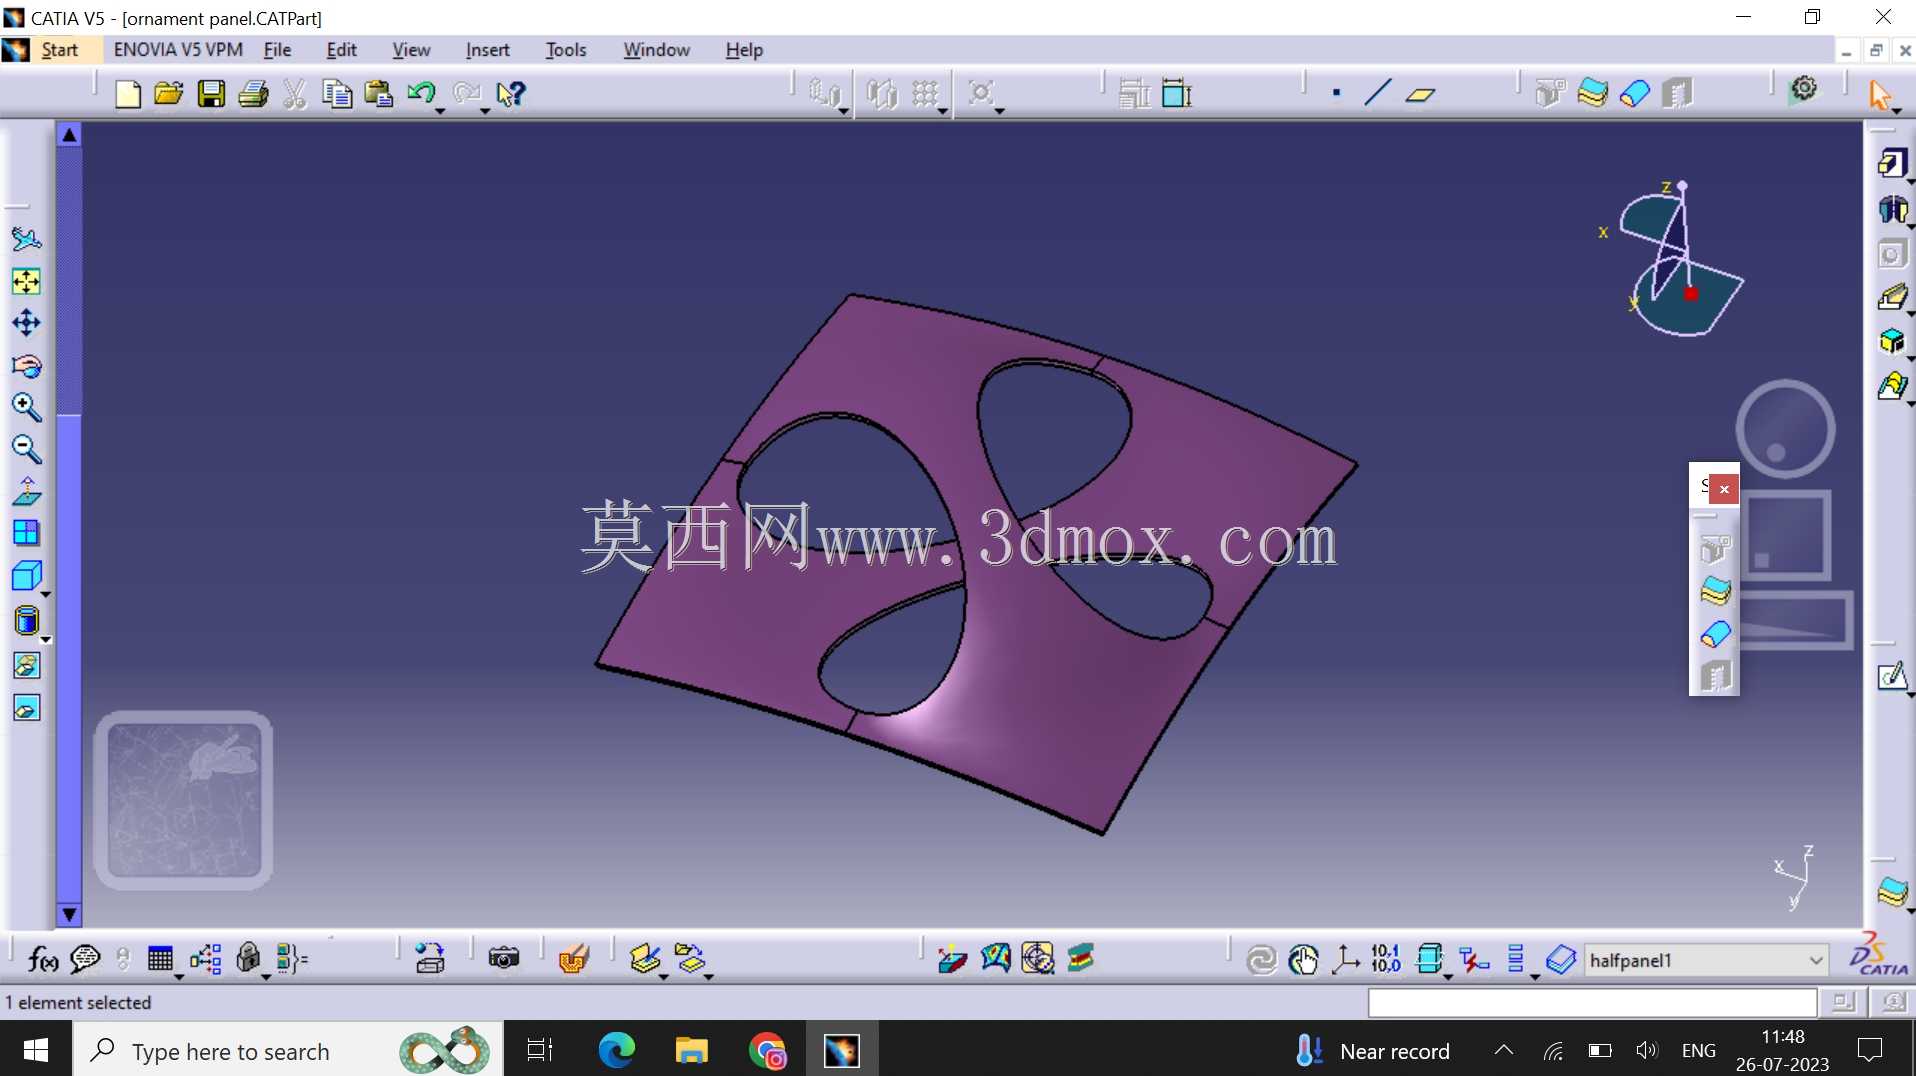
Task: Expand the Undo arrow dropdown
Action: coord(440,110)
